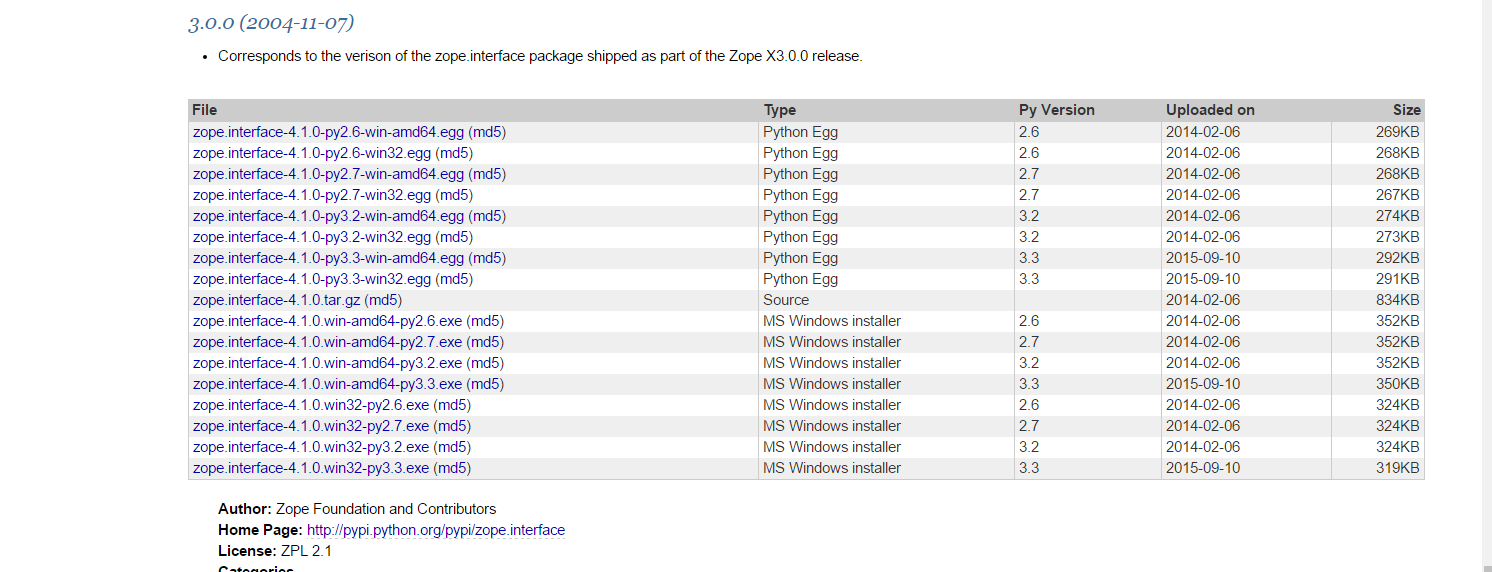The width and height of the screenshot is (1492, 572).
Task: View md5 of win-amd64-py2.6.exe
Action: (x=485, y=321)
